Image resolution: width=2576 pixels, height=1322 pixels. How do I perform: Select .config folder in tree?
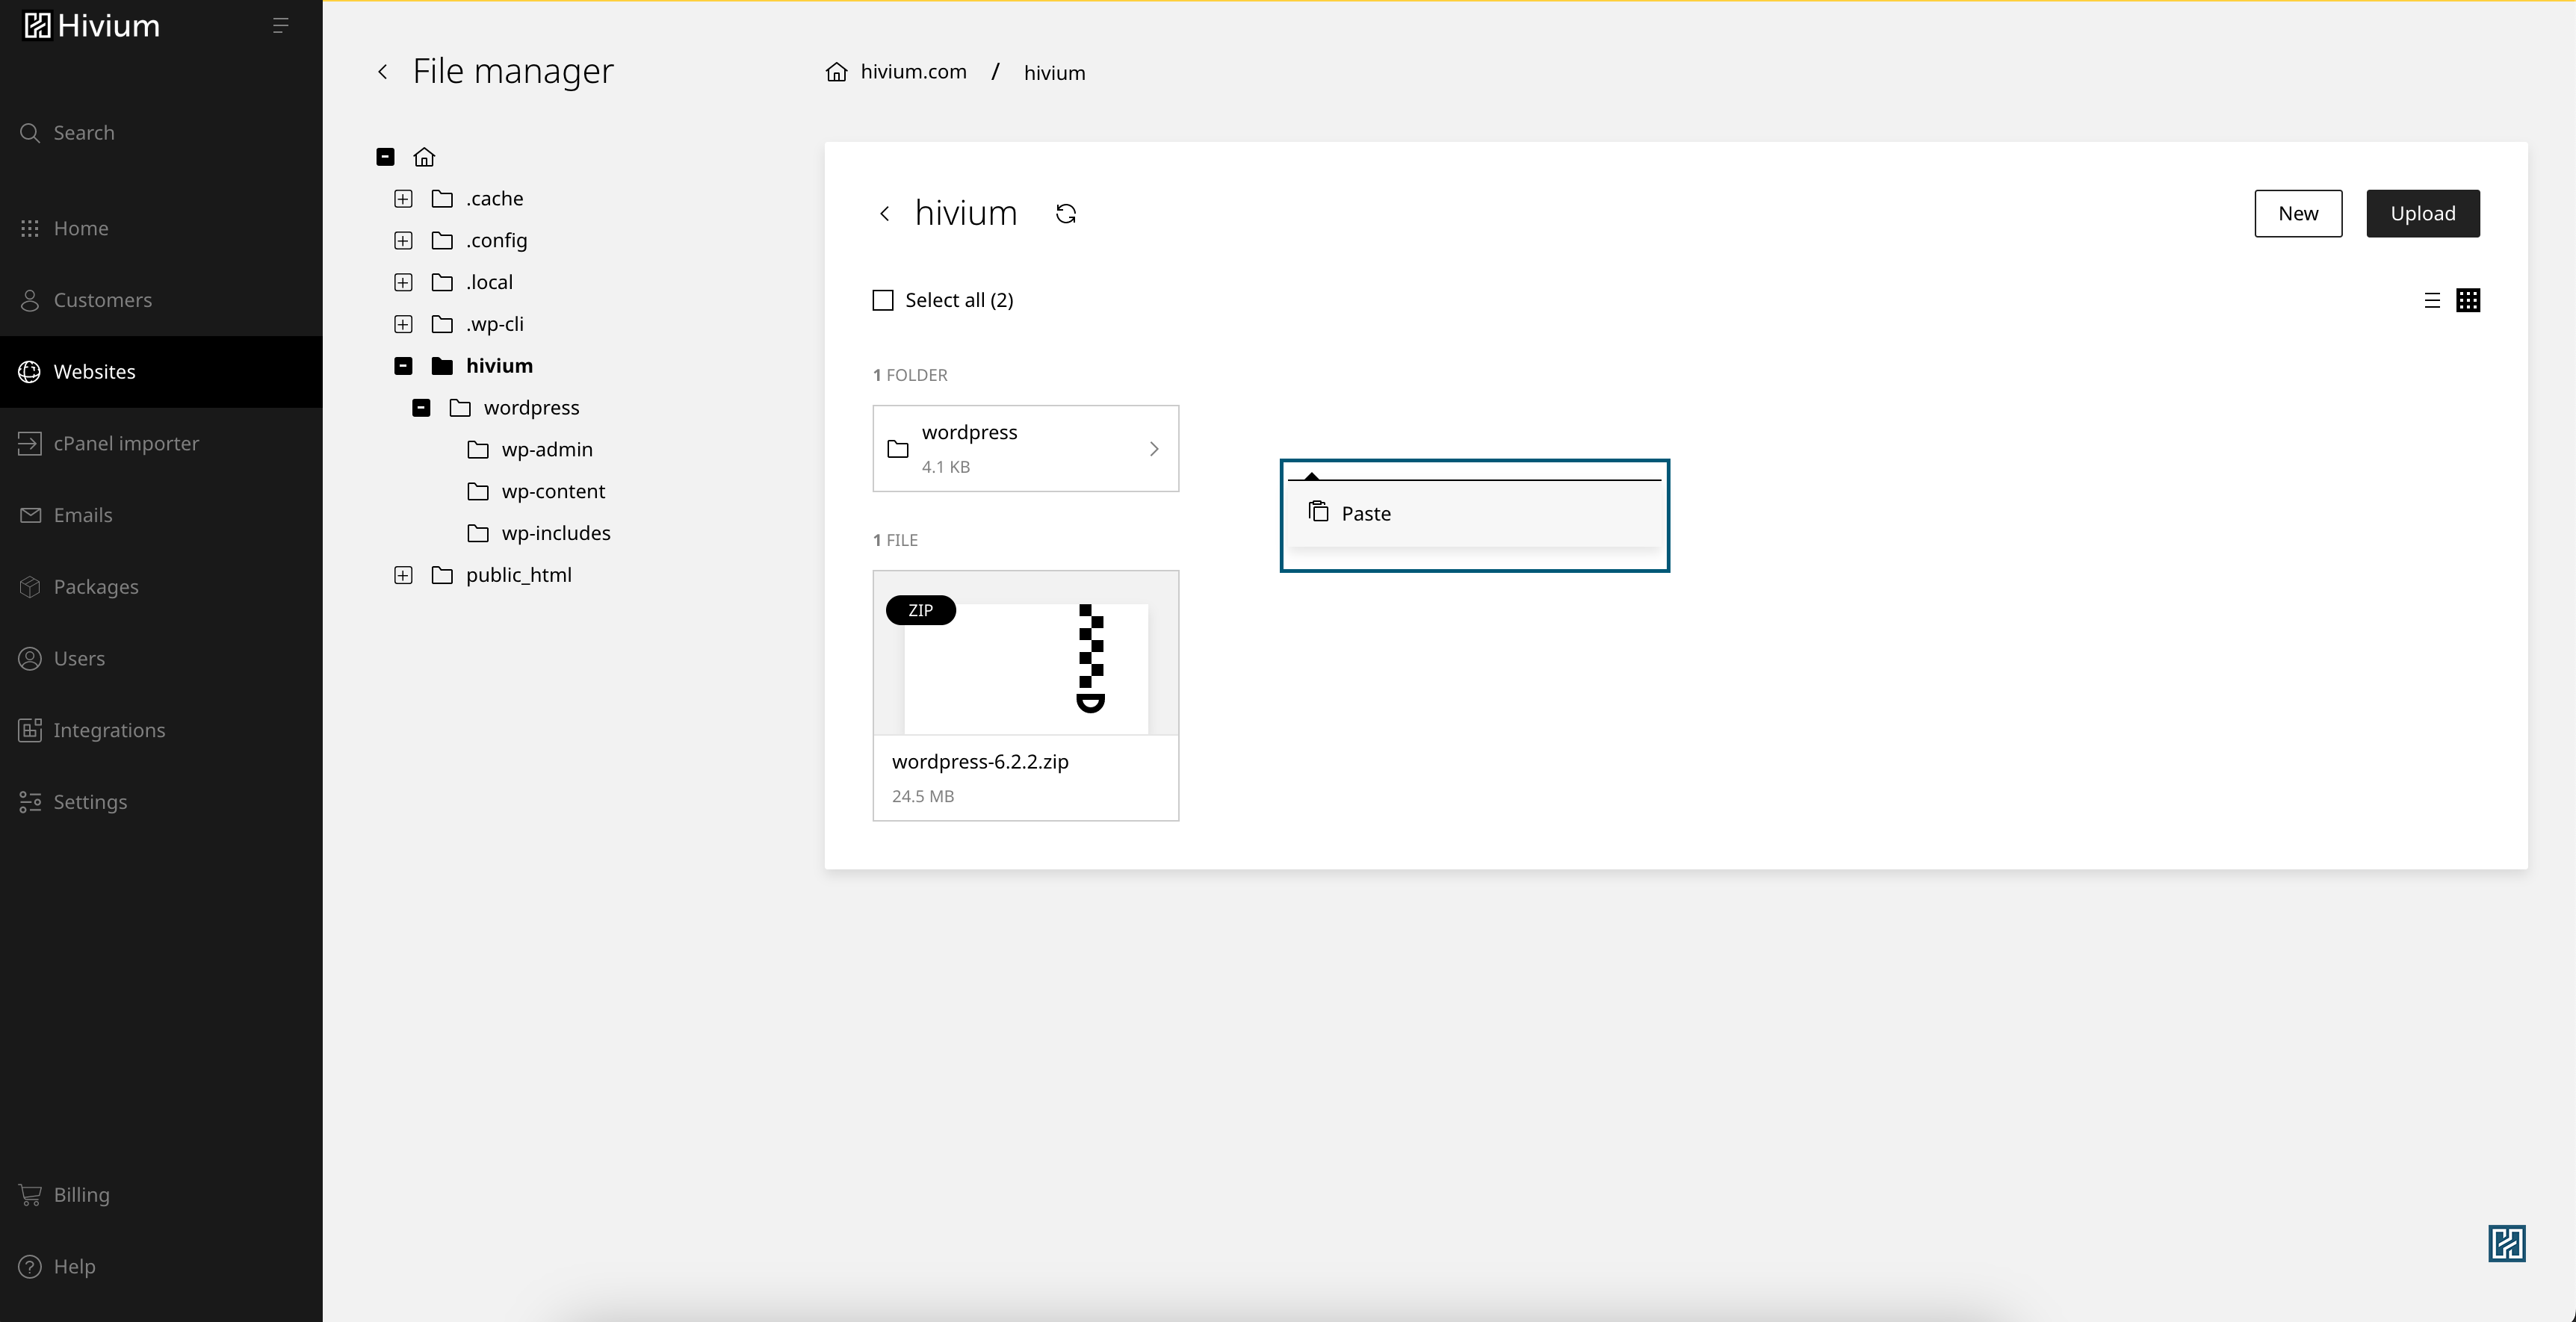tap(479, 241)
